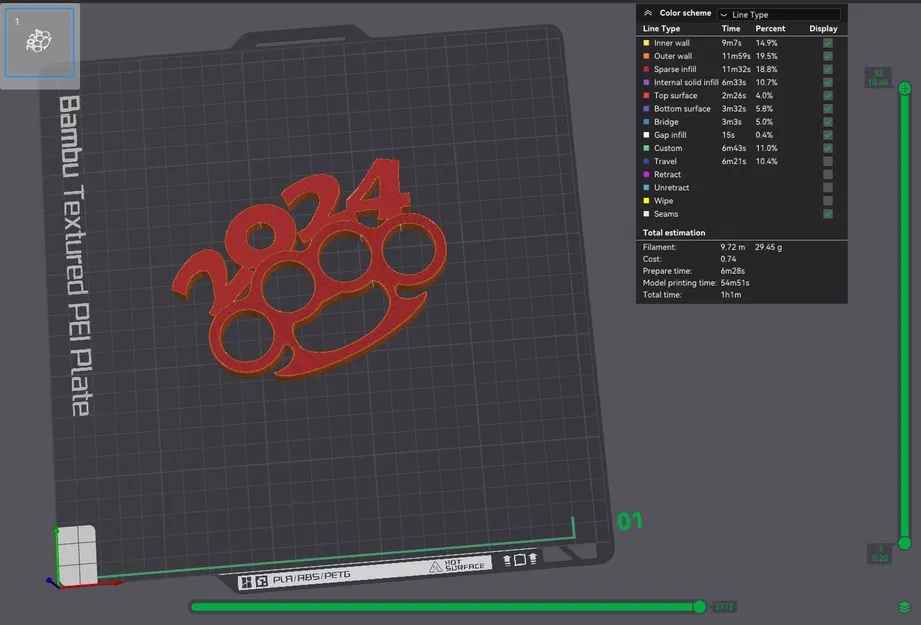The height and width of the screenshot is (625, 921).
Task: Toggle Gap infill display checkbox
Action: [x=828, y=135]
